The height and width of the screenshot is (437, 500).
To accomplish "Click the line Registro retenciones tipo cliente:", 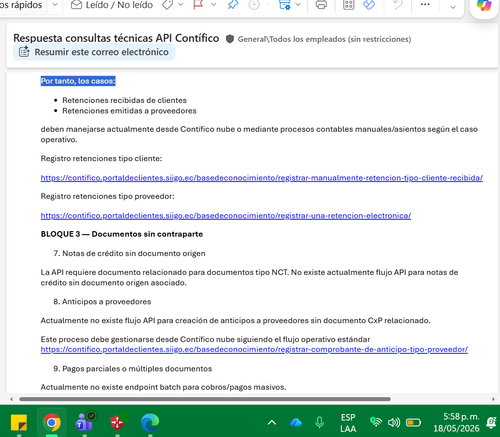I will [x=101, y=159].
